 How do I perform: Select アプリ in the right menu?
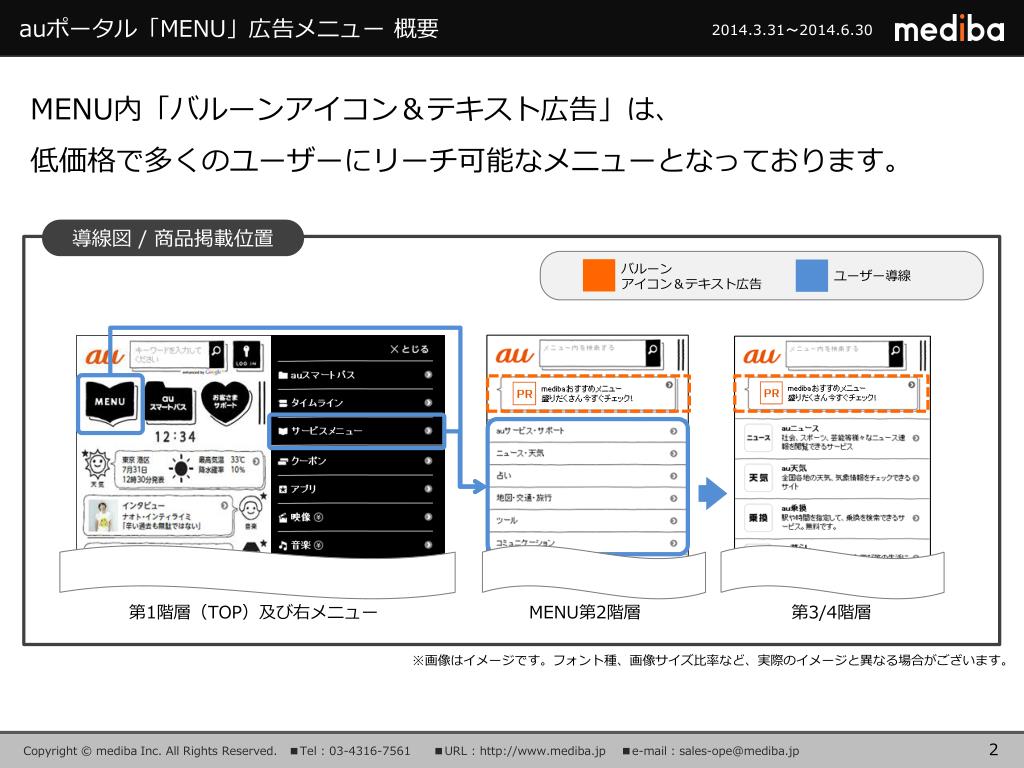click(355, 488)
